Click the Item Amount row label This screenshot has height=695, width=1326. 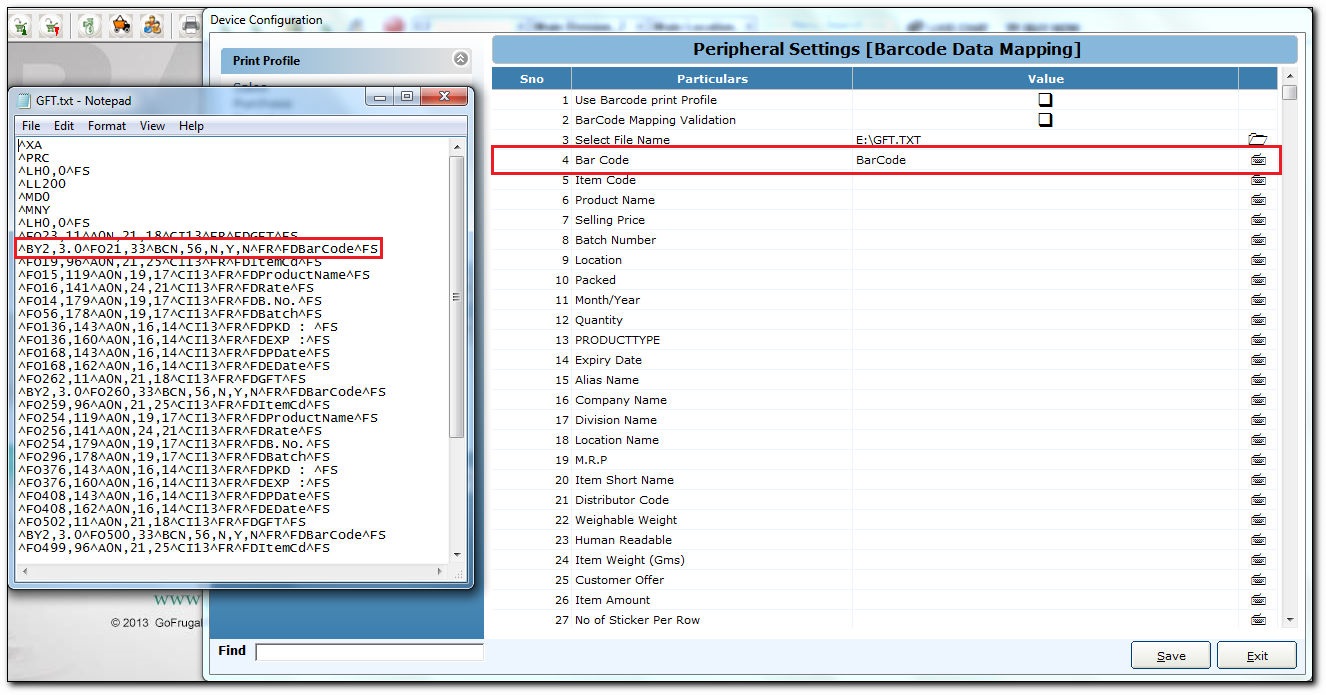(x=612, y=600)
